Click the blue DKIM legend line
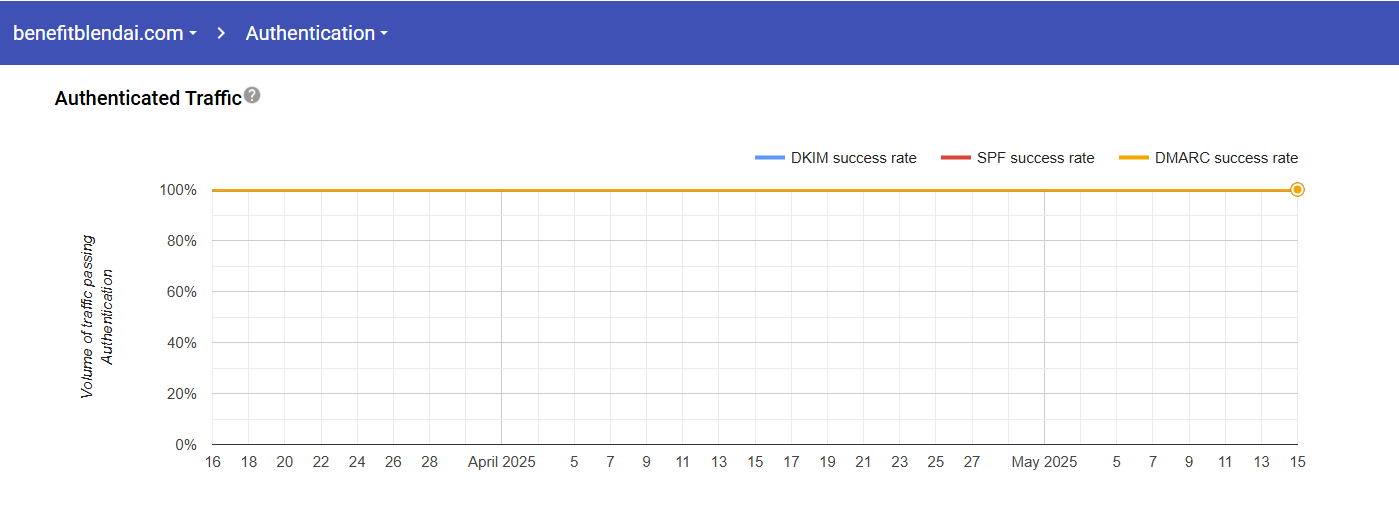 point(769,158)
